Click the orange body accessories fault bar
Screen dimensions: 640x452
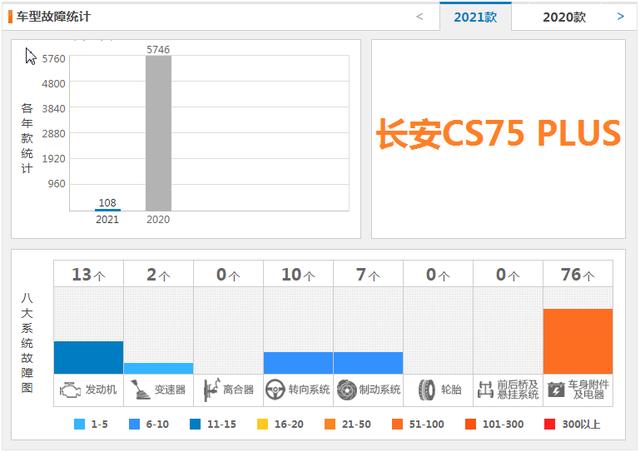pyautogui.click(x=578, y=341)
